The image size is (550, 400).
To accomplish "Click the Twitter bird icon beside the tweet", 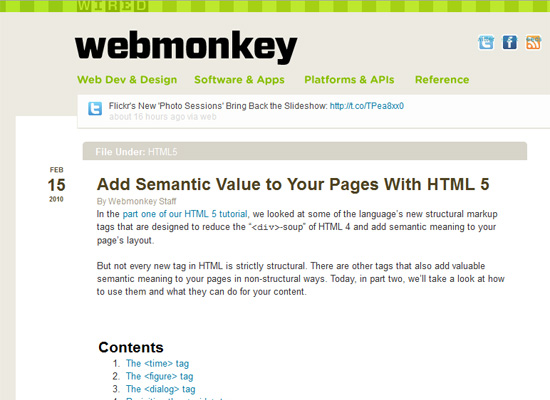I will coord(95,108).
